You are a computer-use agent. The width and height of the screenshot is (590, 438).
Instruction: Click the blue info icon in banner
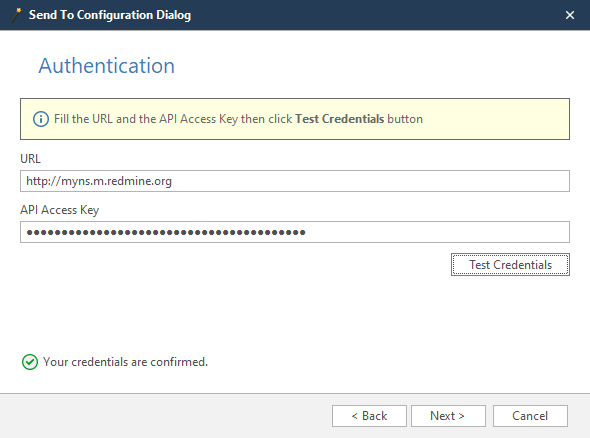pyautogui.click(x=41, y=119)
